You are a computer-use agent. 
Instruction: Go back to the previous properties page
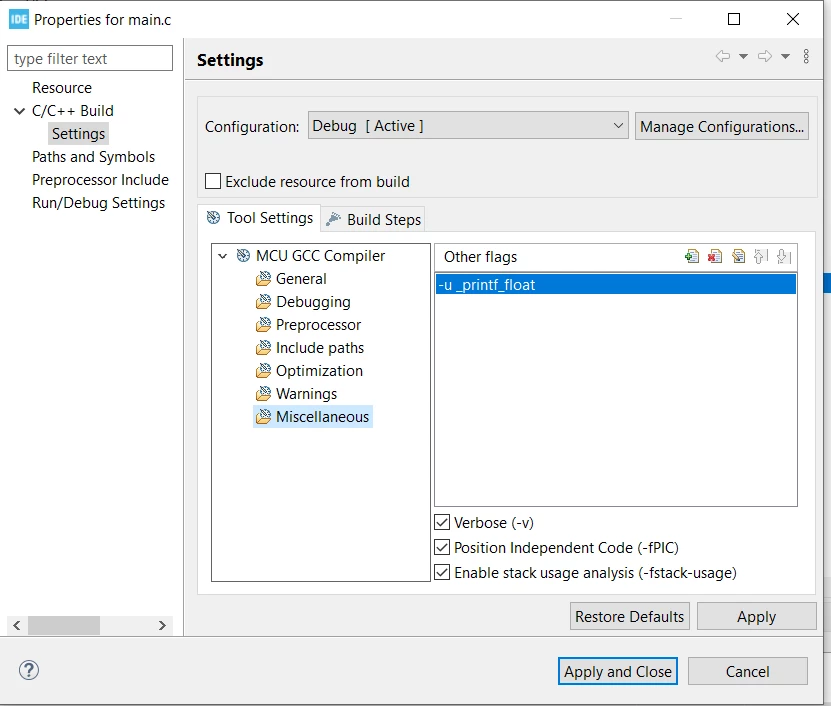click(723, 56)
